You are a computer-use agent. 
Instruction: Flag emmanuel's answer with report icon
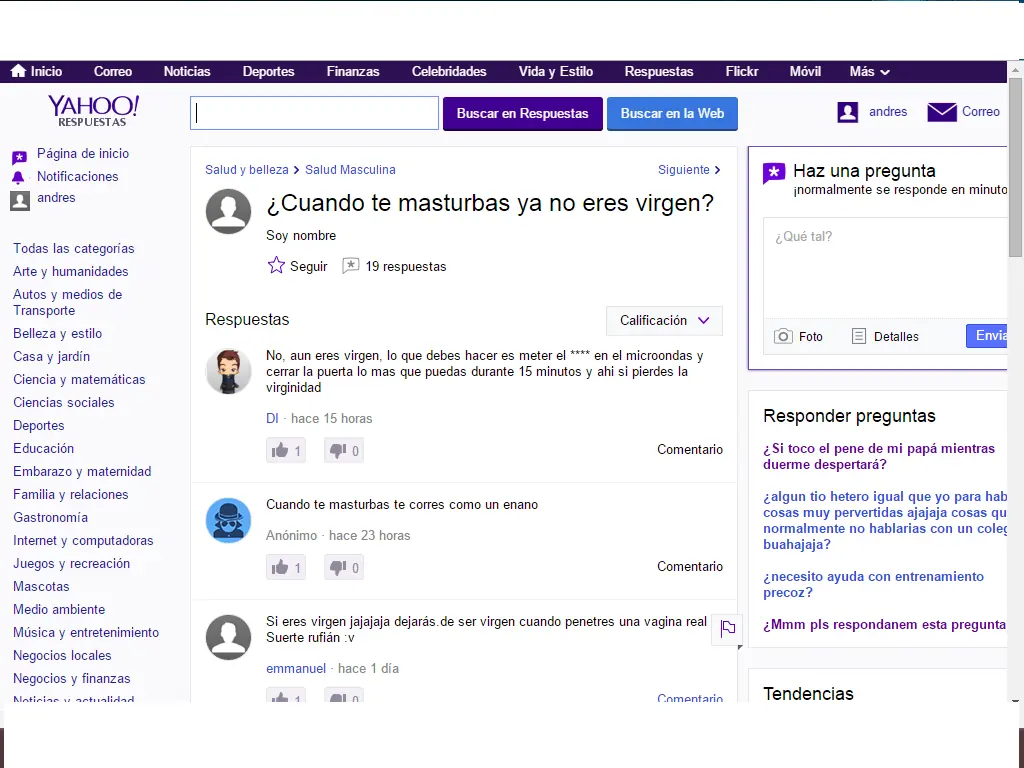point(728,629)
